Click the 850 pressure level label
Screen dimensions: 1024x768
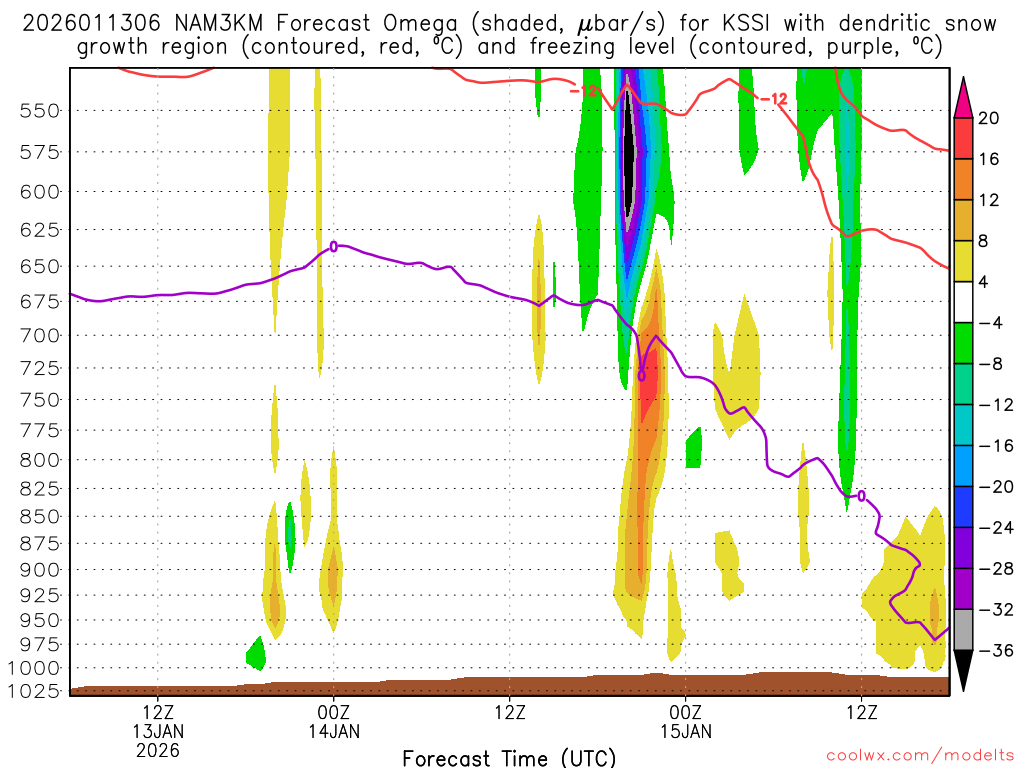pyautogui.click(x=39, y=517)
